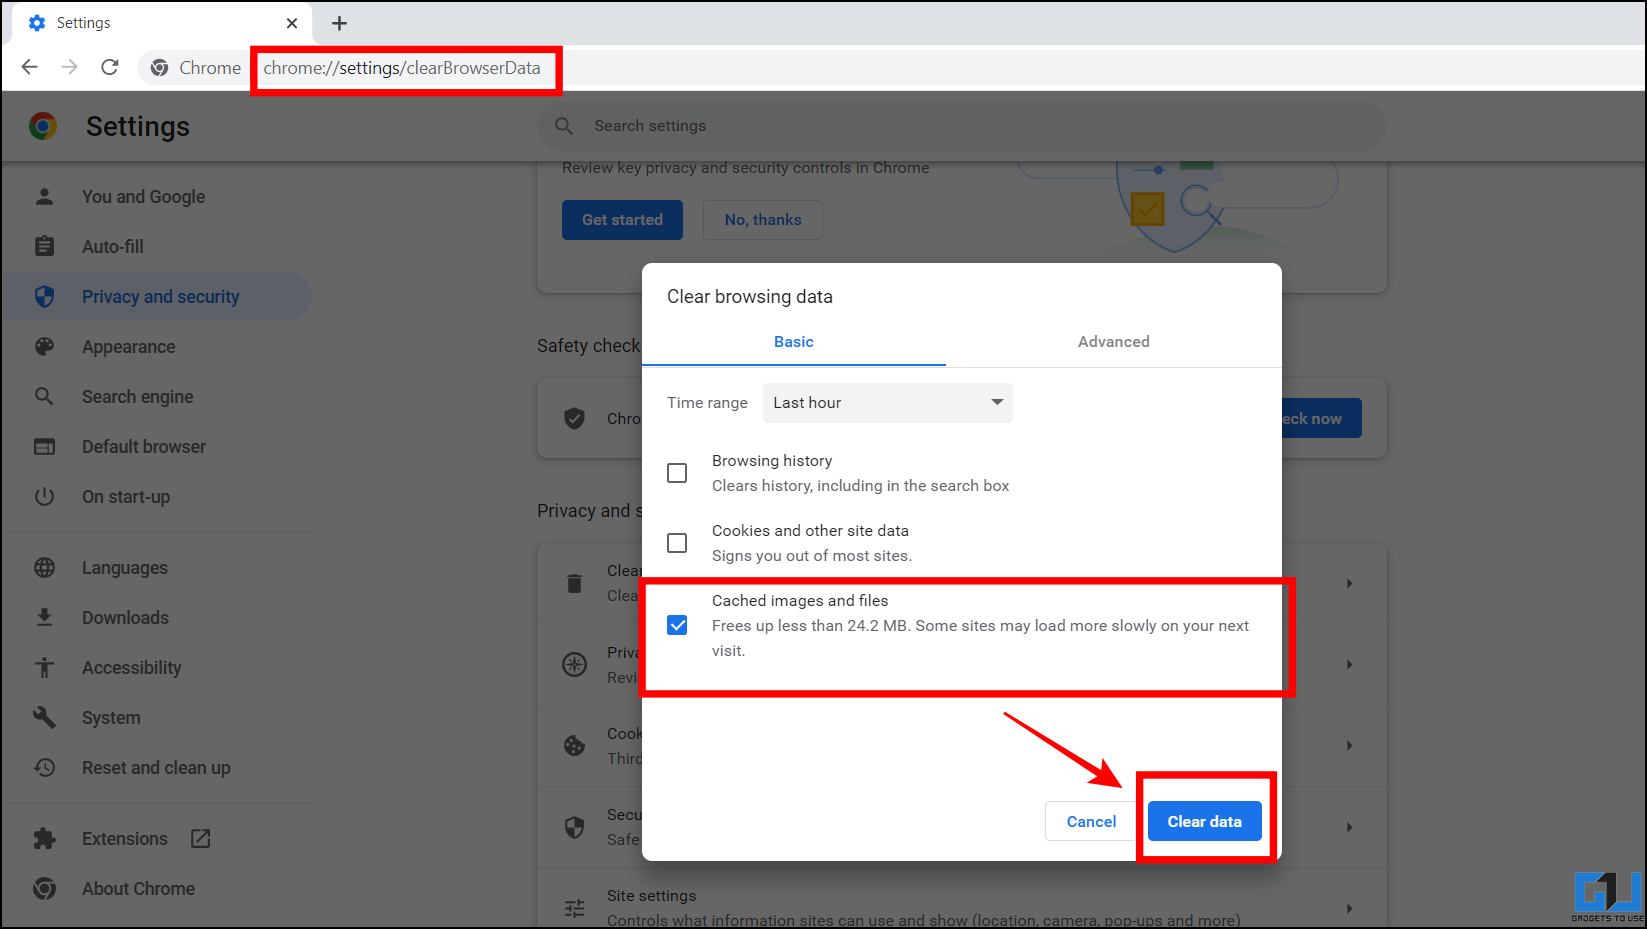Viewport: 1647px width, 929px height.
Task: Expand the Privacy guide row chevron
Action: tap(1349, 664)
